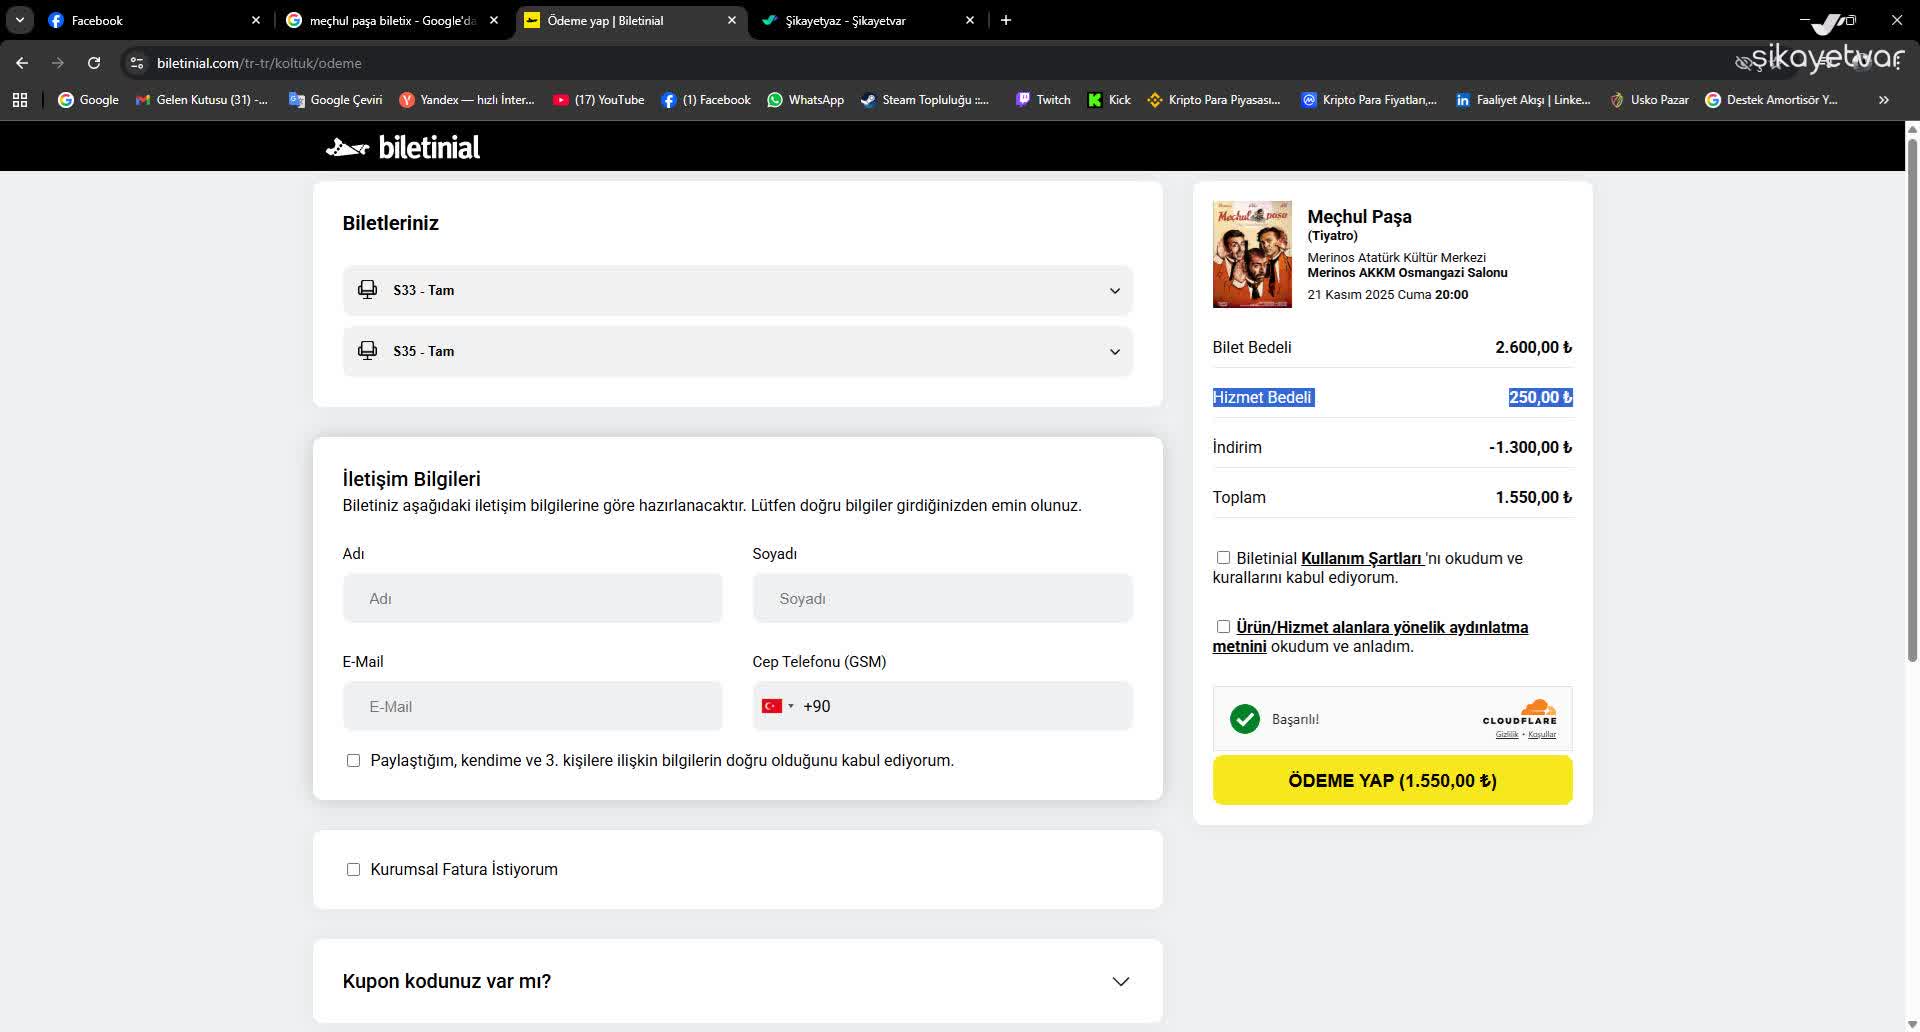Close the Facebook tab
The height and width of the screenshot is (1032, 1920).
point(256,20)
